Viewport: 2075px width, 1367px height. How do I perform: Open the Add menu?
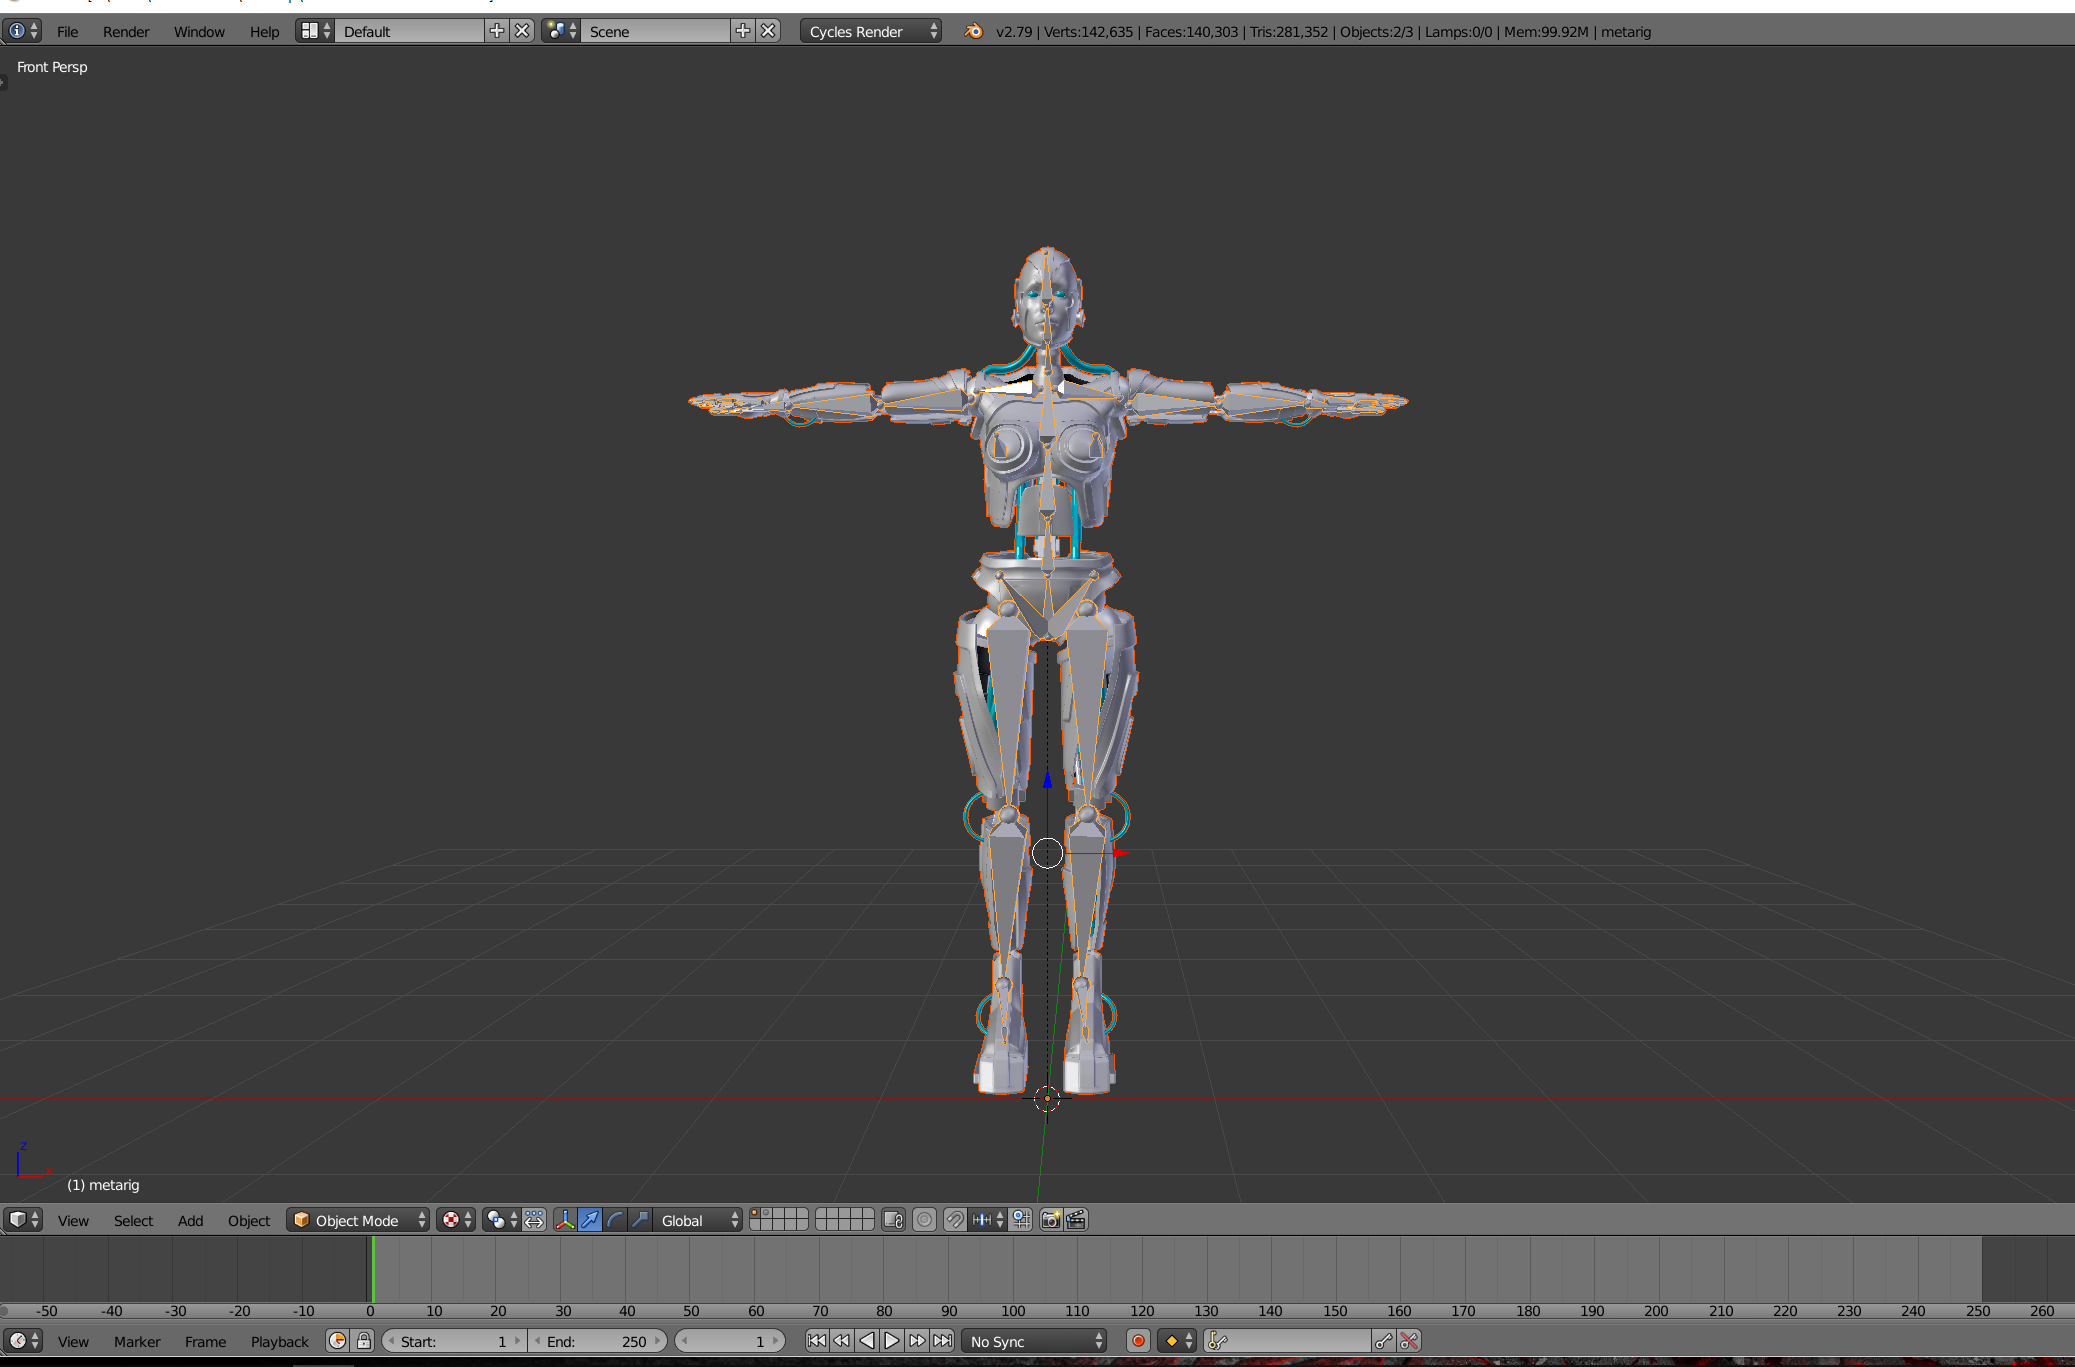tap(190, 1220)
